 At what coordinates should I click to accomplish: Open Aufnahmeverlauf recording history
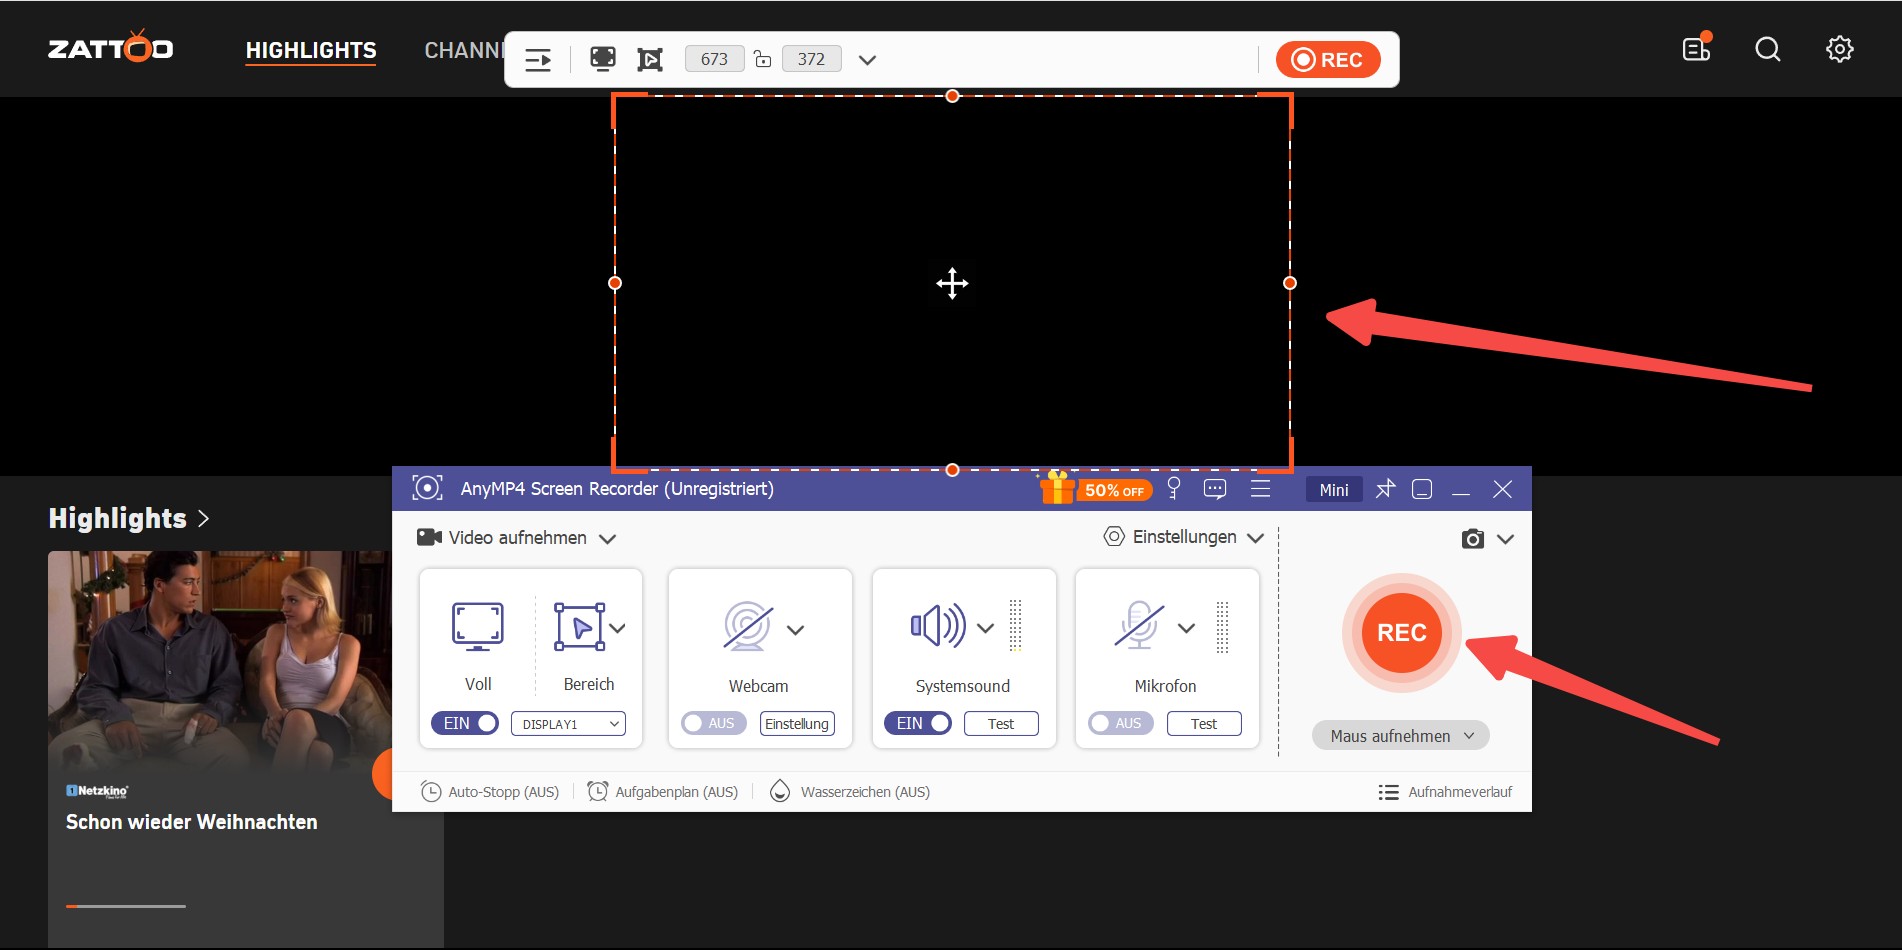(1445, 792)
